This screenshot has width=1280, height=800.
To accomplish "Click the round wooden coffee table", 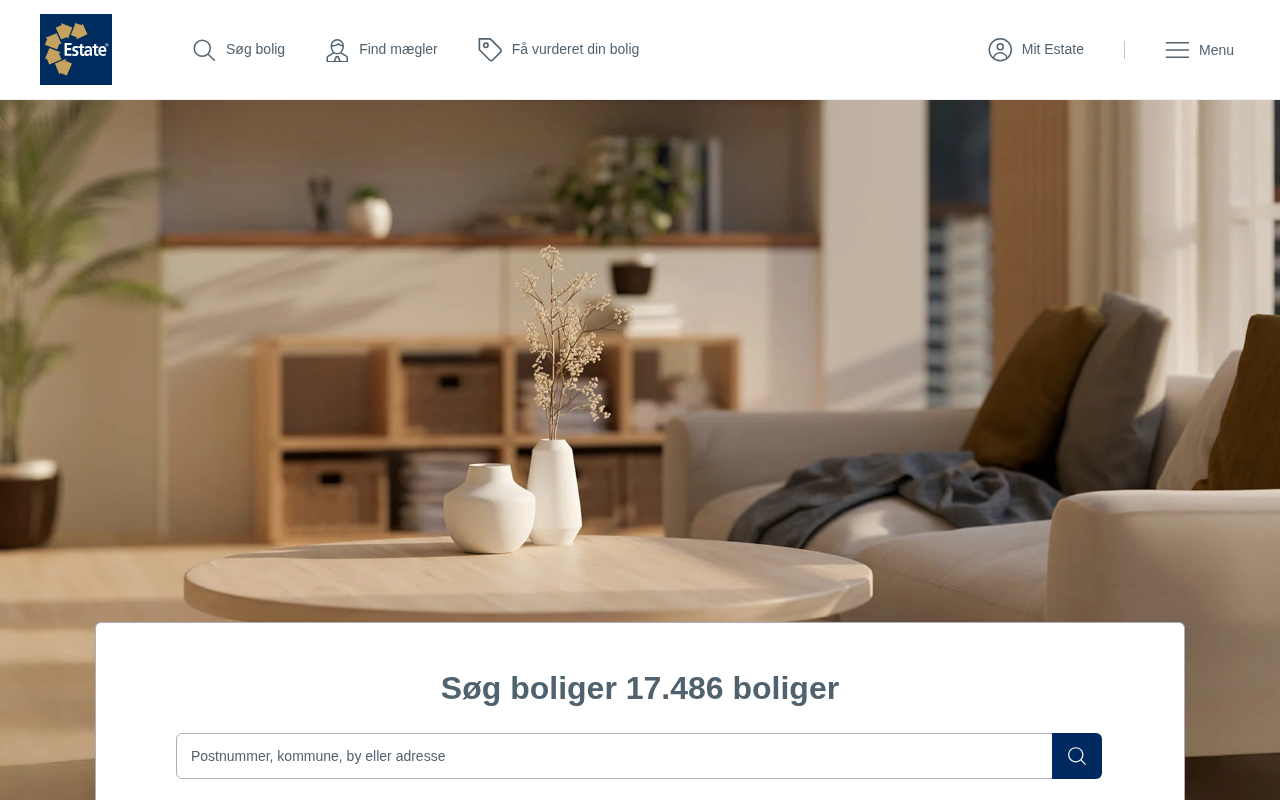I will click(x=528, y=580).
